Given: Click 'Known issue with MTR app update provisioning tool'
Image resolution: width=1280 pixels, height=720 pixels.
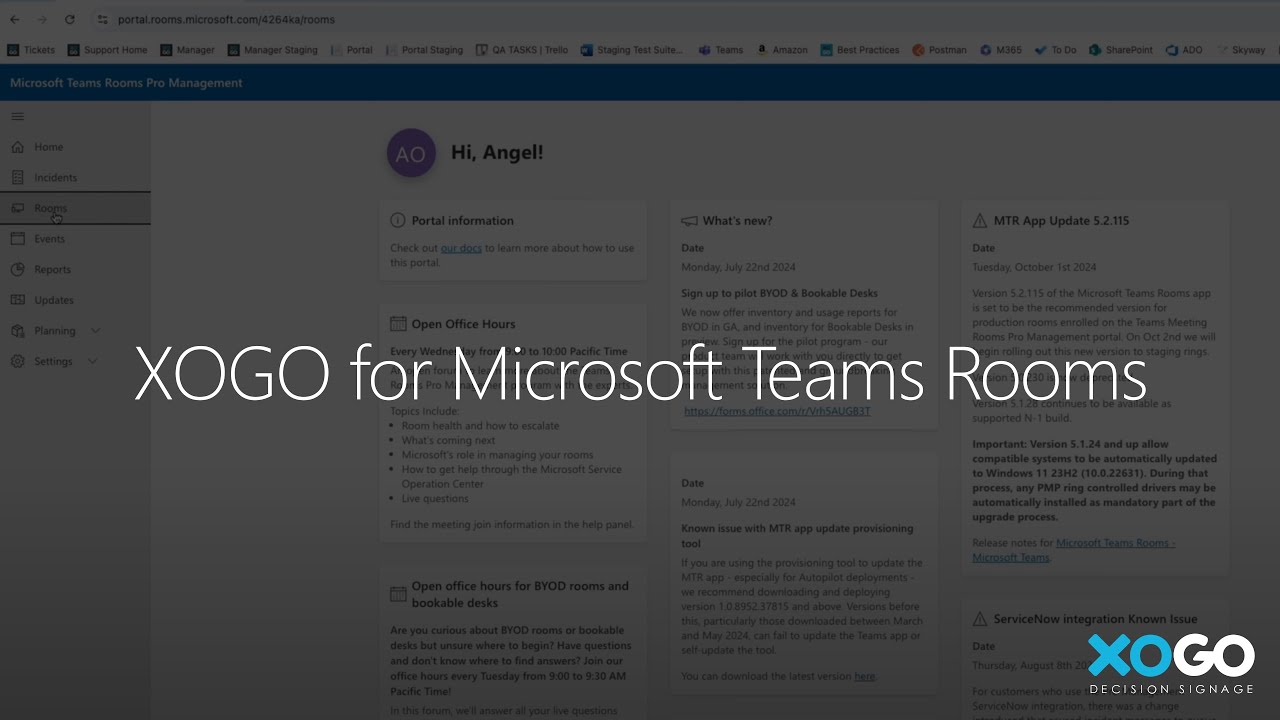Looking at the screenshot, I should point(797,536).
